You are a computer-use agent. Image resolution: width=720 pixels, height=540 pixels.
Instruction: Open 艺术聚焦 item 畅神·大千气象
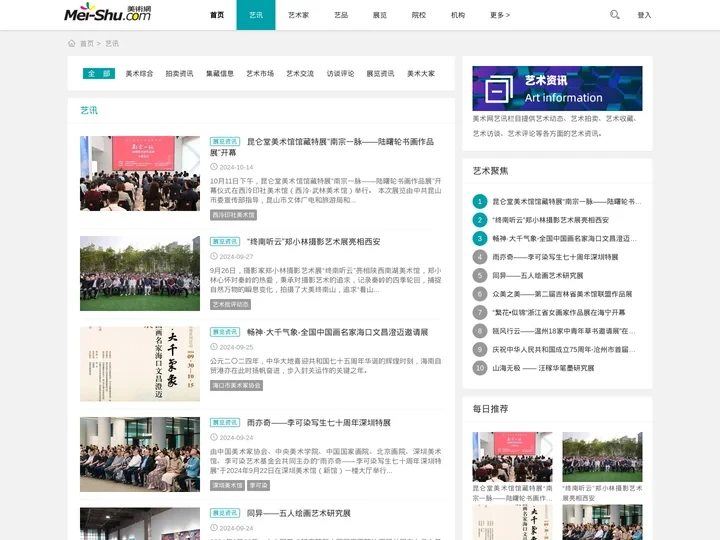[x=564, y=239]
